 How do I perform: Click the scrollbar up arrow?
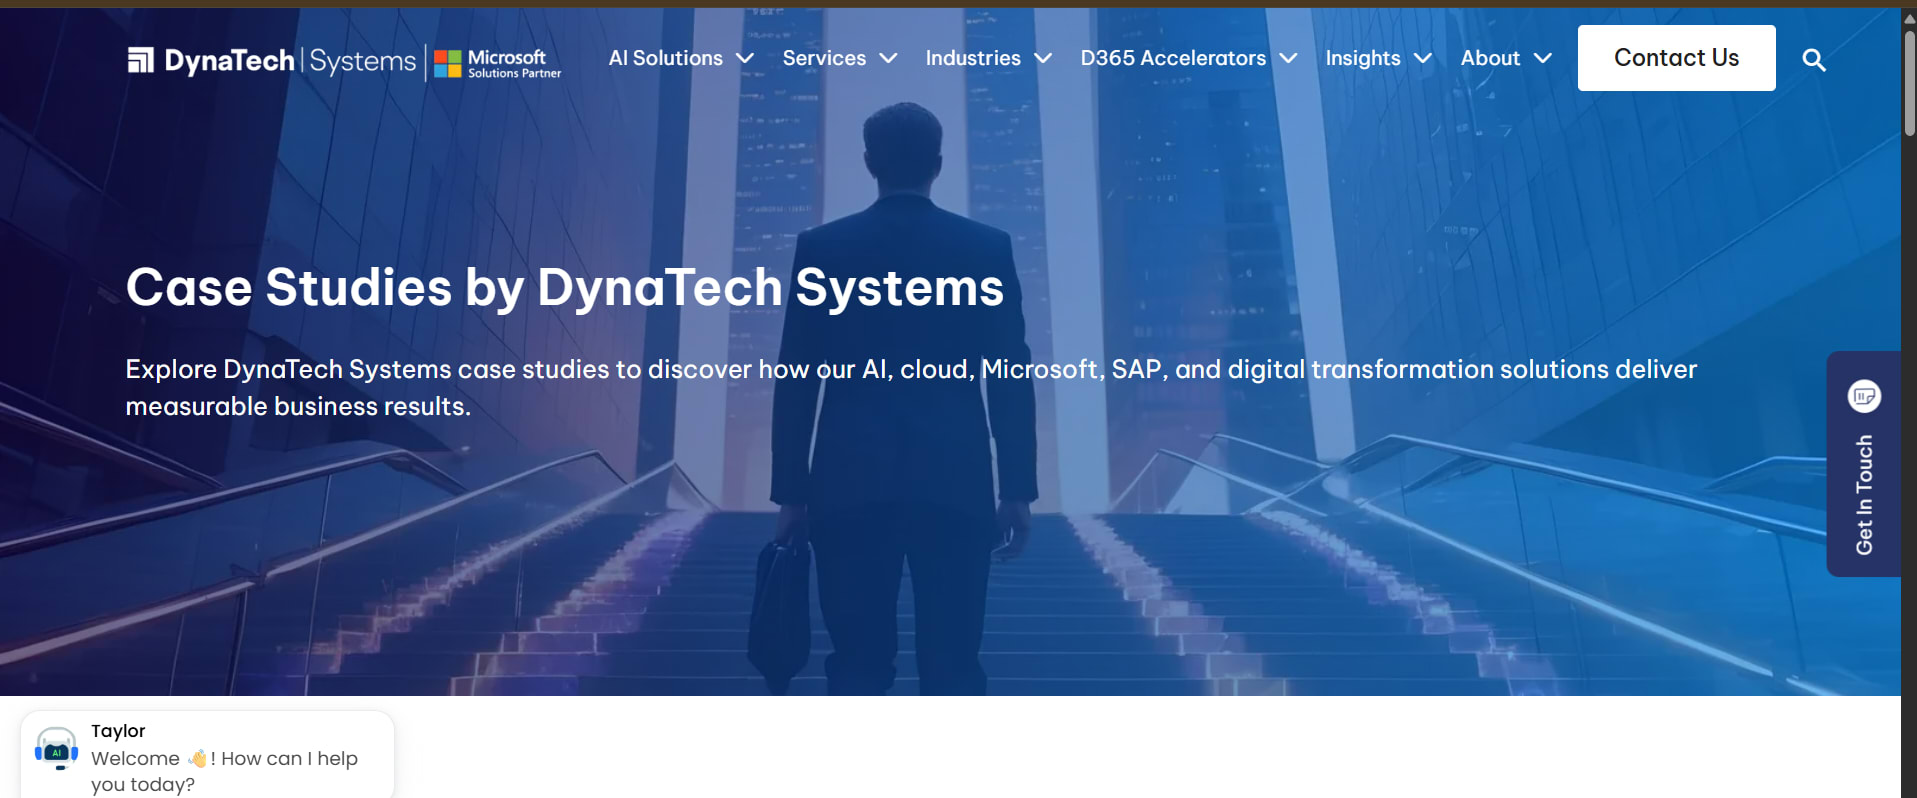[1909, 18]
